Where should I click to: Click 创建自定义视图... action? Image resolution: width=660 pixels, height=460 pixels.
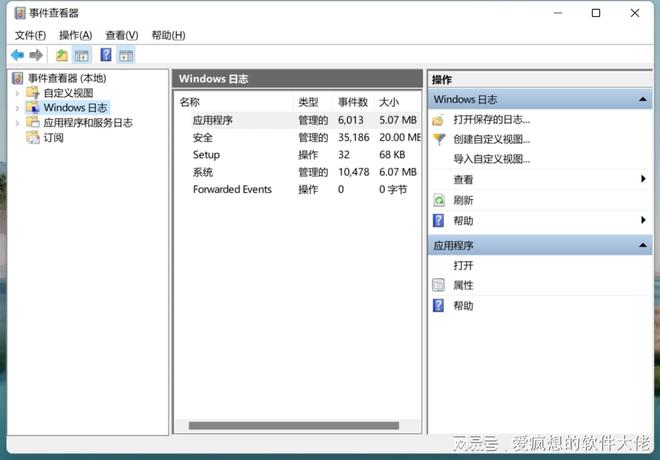pyautogui.click(x=491, y=139)
